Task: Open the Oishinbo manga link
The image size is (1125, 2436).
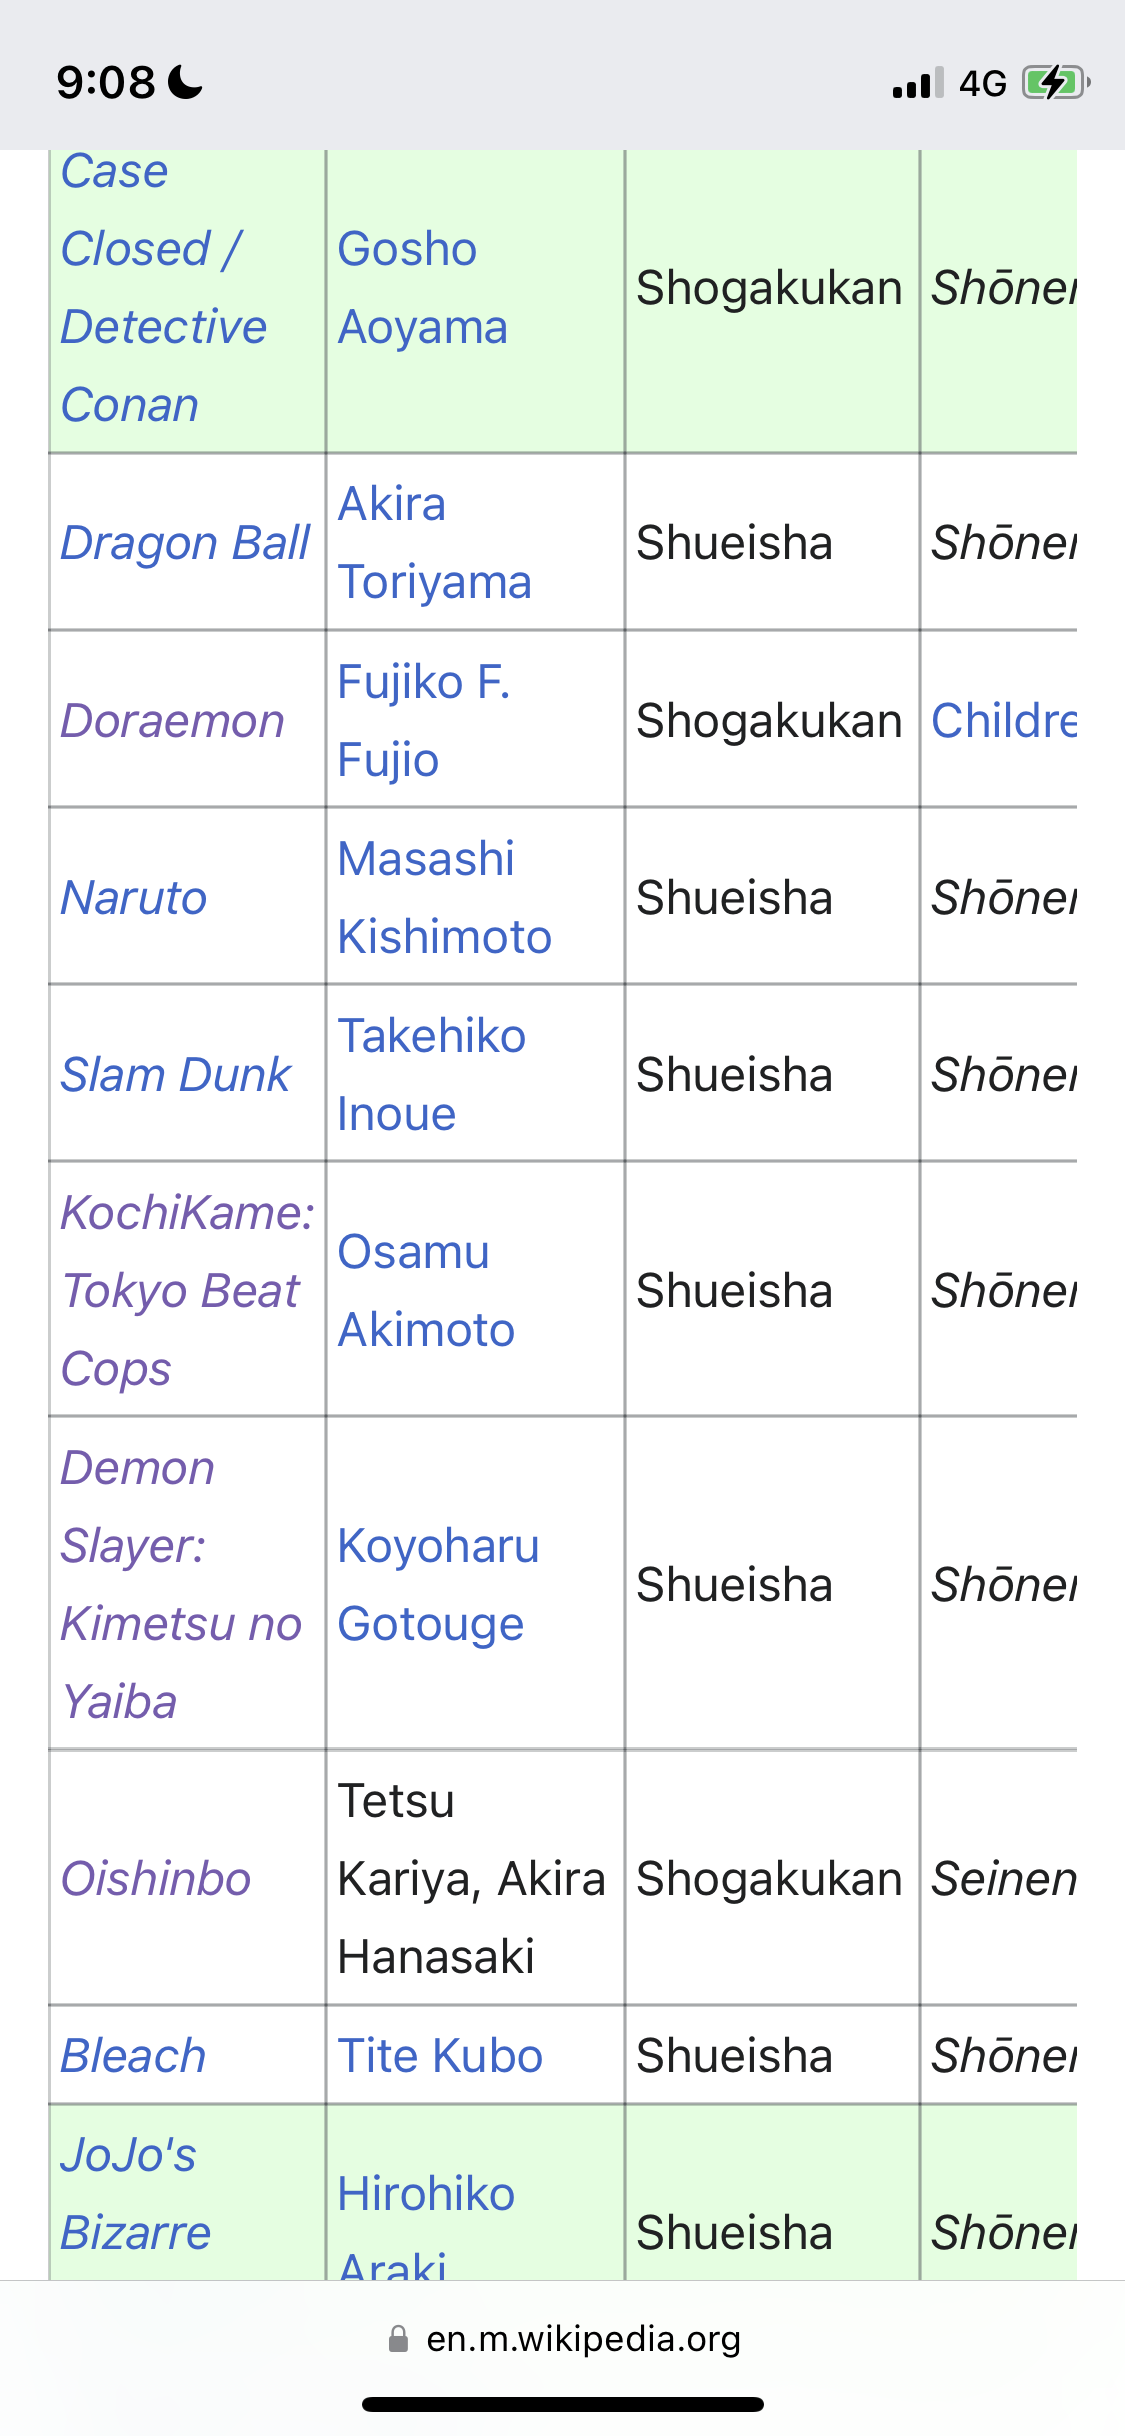Action: pos(155,1879)
